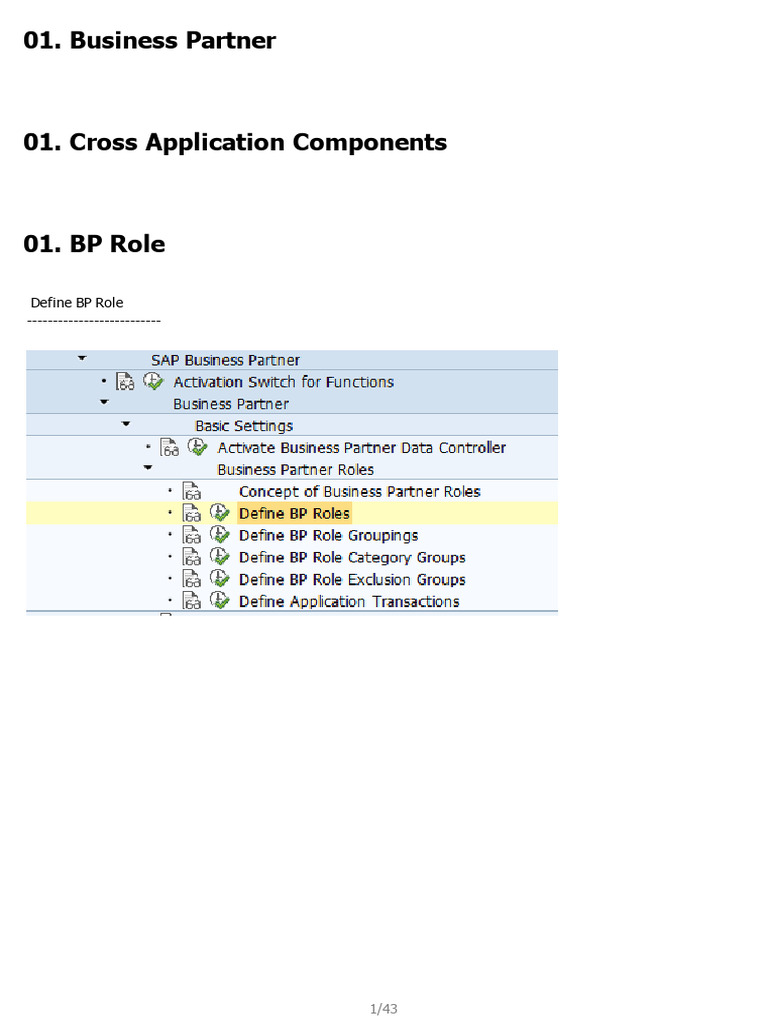Select Define BP Role Groupings entry
Viewport: 768px width, 1024px height.
click(328, 536)
